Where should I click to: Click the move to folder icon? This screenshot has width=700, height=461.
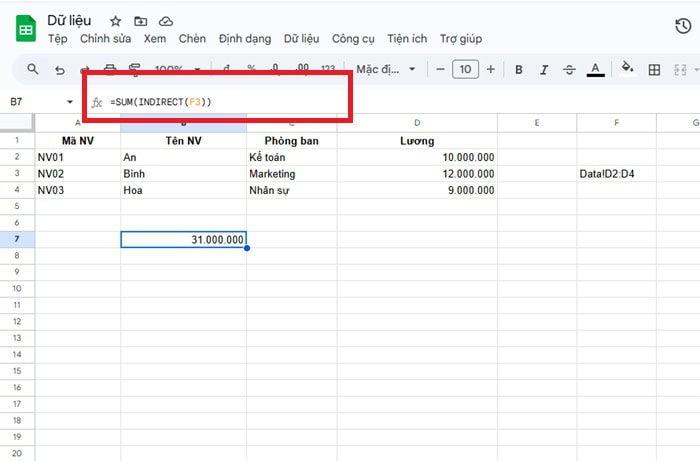[140, 21]
